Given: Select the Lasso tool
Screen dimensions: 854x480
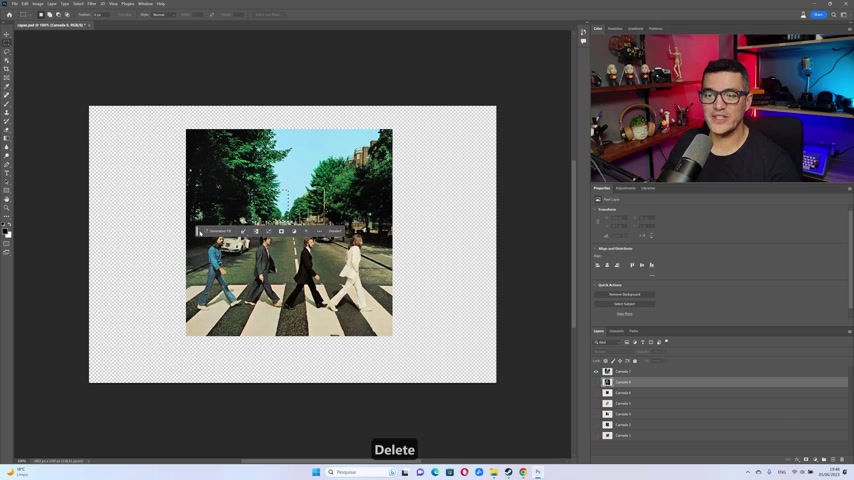Looking at the screenshot, I should (7, 52).
